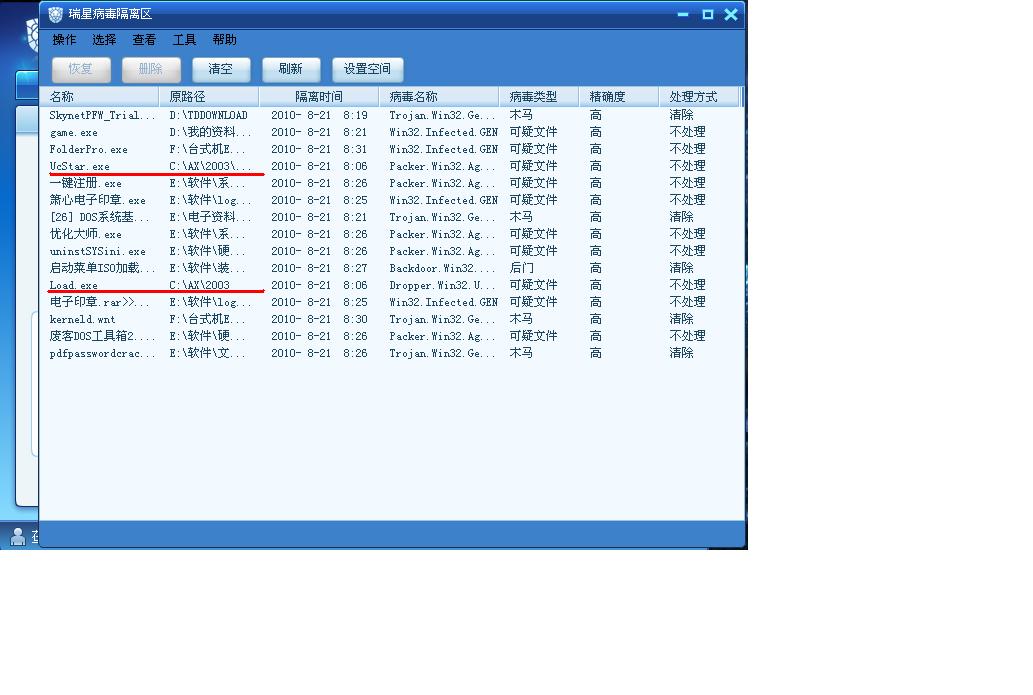Image resolution: width=1033 pixels, height=695 pixels.
Task: Click 可疑文件 type in Load.exe row
Action: 533,285
